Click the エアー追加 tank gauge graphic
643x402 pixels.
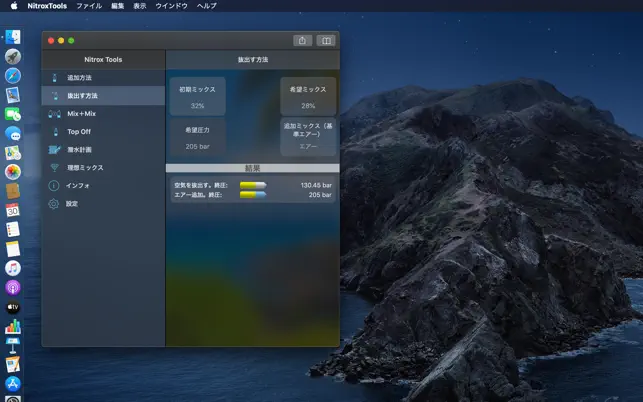[253, 195]
